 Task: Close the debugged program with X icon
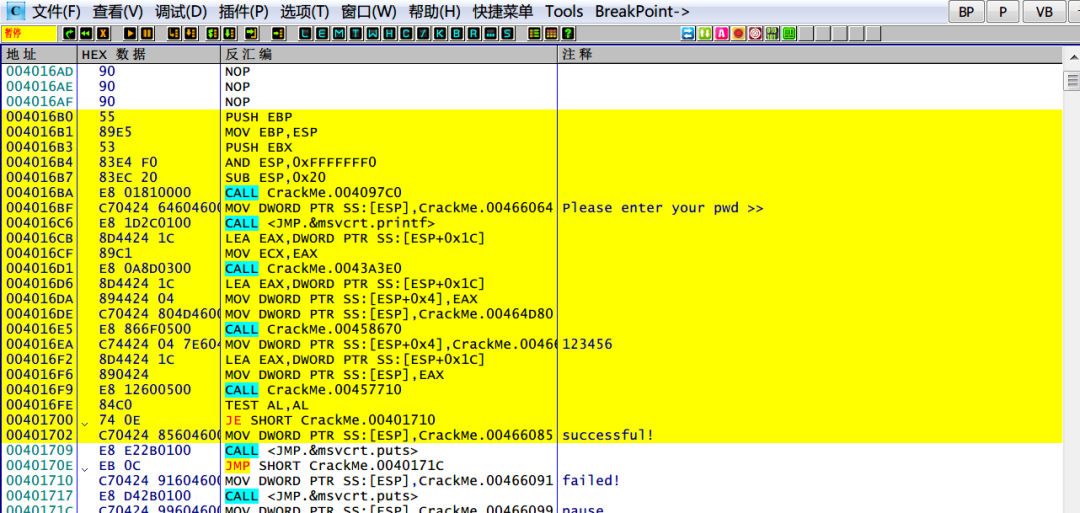click(103, 33)
